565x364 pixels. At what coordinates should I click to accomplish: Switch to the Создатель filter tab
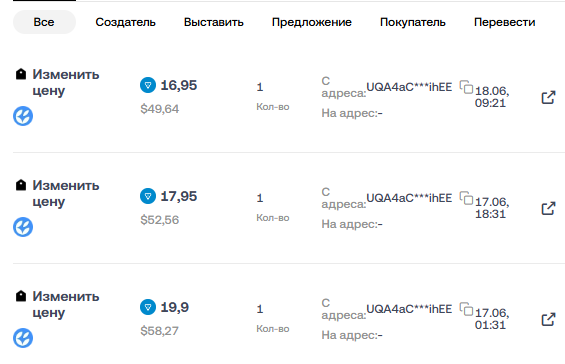pyautogui.click(x=125, y=22)
